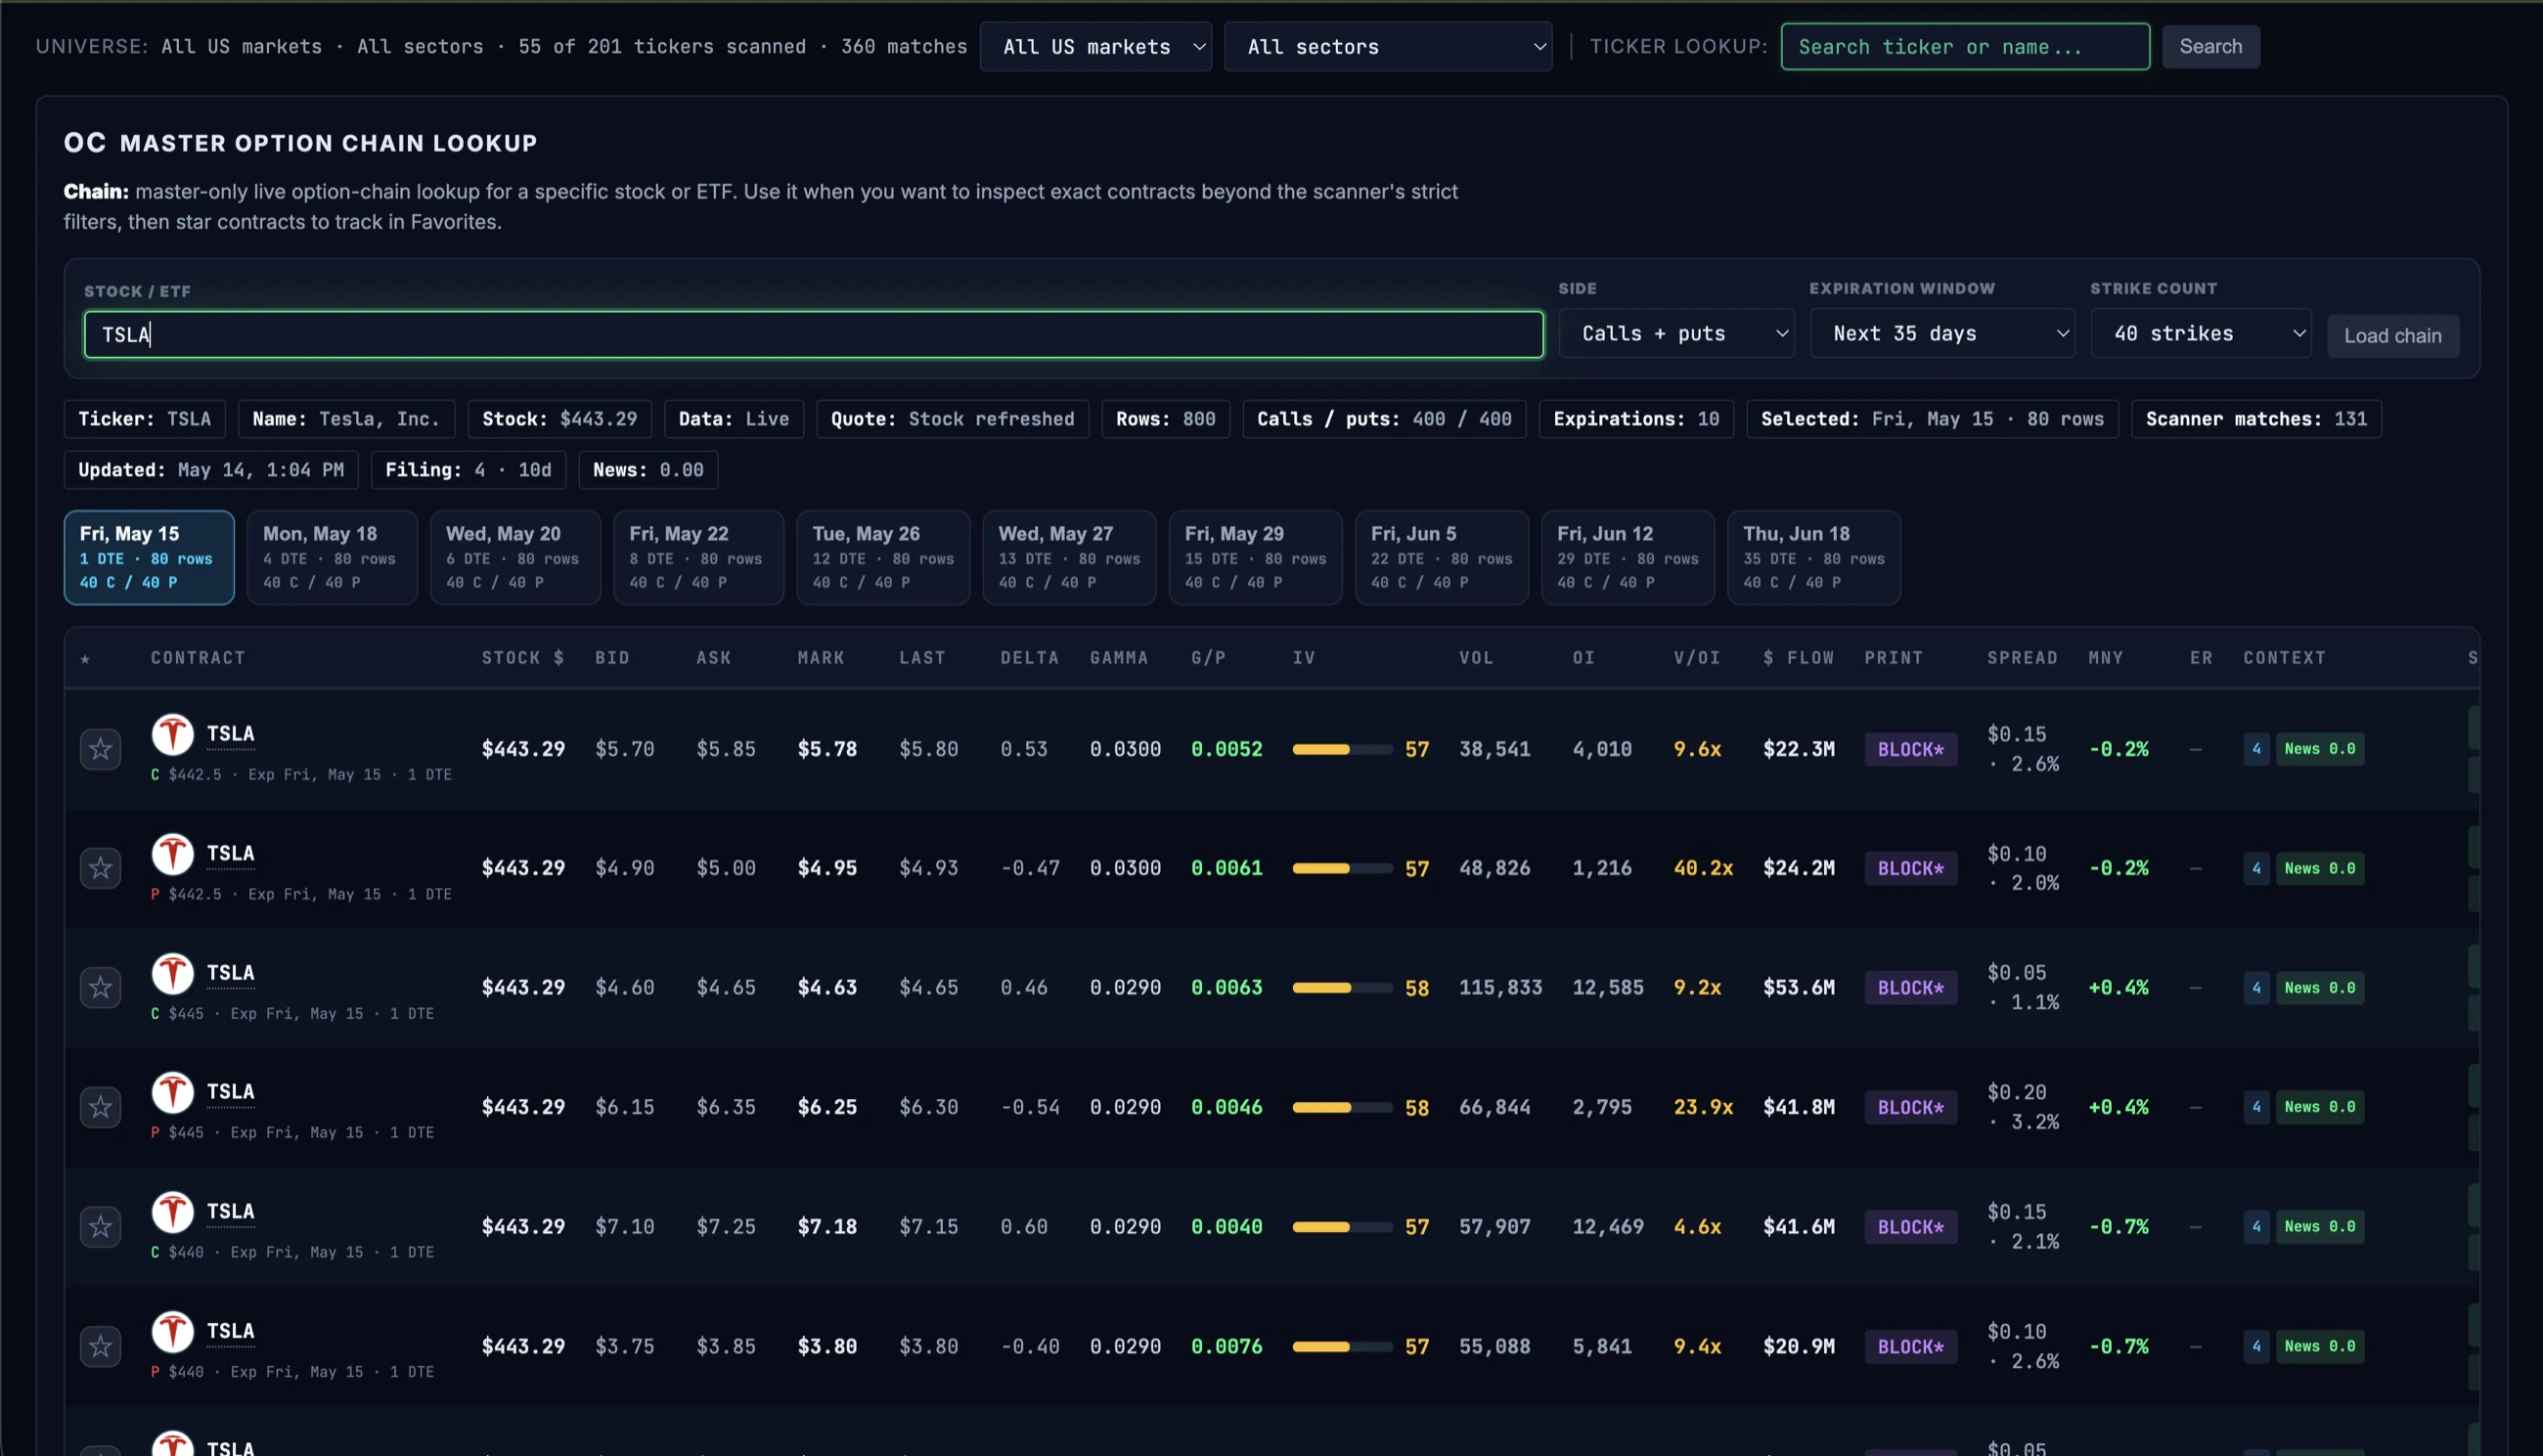Select the Fri, May 29 expiration tab
This screenshot has width=2543, height=1456.
point(1255,558)
